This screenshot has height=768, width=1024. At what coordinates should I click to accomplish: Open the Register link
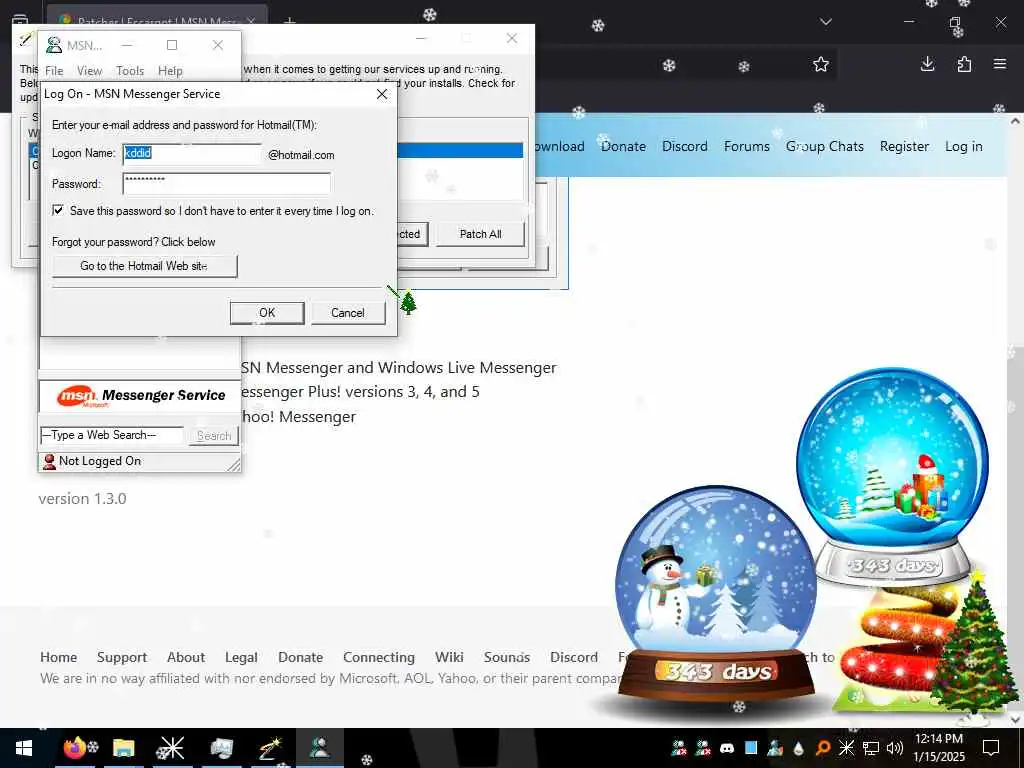[904, 146]
